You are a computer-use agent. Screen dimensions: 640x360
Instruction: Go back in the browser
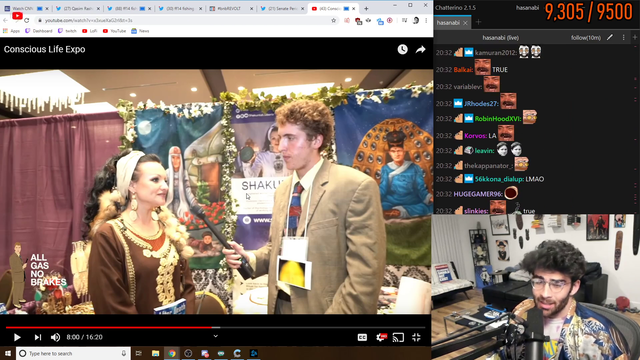click(5, 20)
